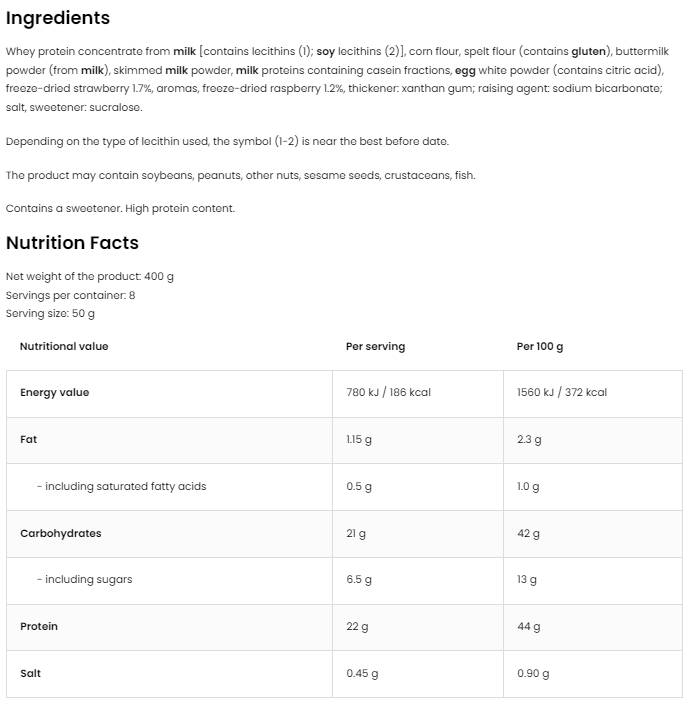The width and height of the screenshot is (694, 708).
Task: Click the net weight 400 g line
Action: [90, 277]
